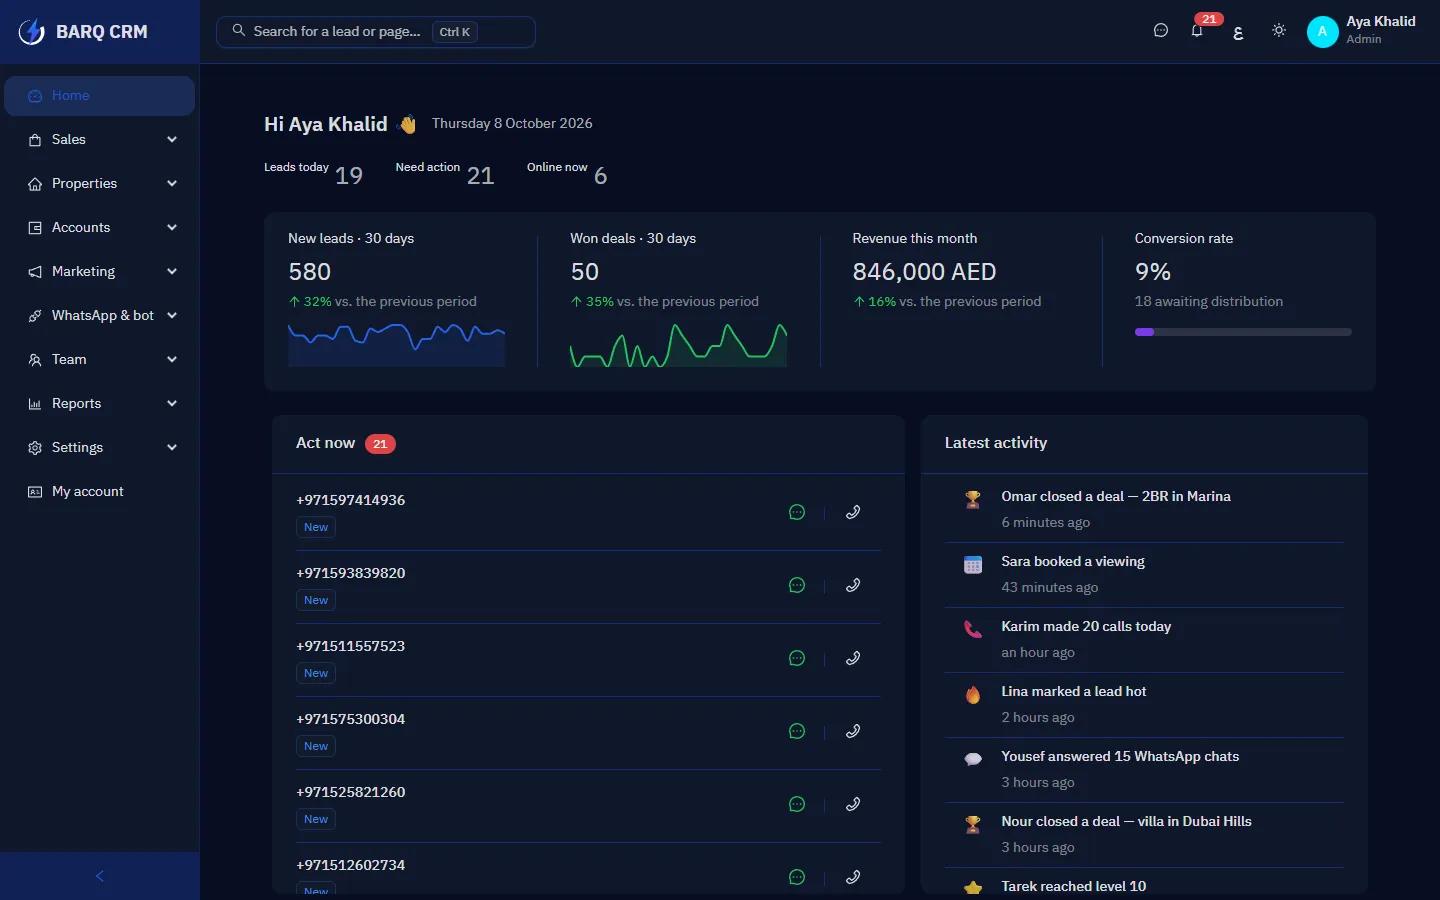Viewport: 1440px width, 900px height.
Task: Toggle light theme with the sun icon
Action: coord(1279,31)
